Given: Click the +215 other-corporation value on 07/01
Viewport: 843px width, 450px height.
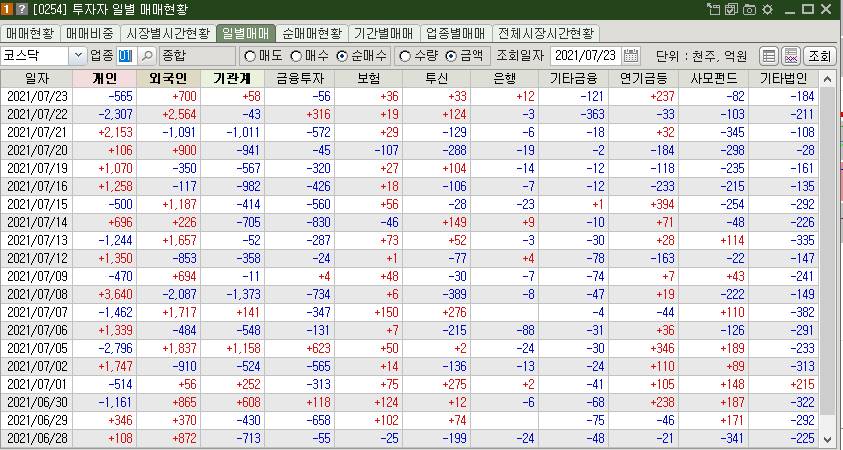Looking at the screenshot, I should point(801,384).
